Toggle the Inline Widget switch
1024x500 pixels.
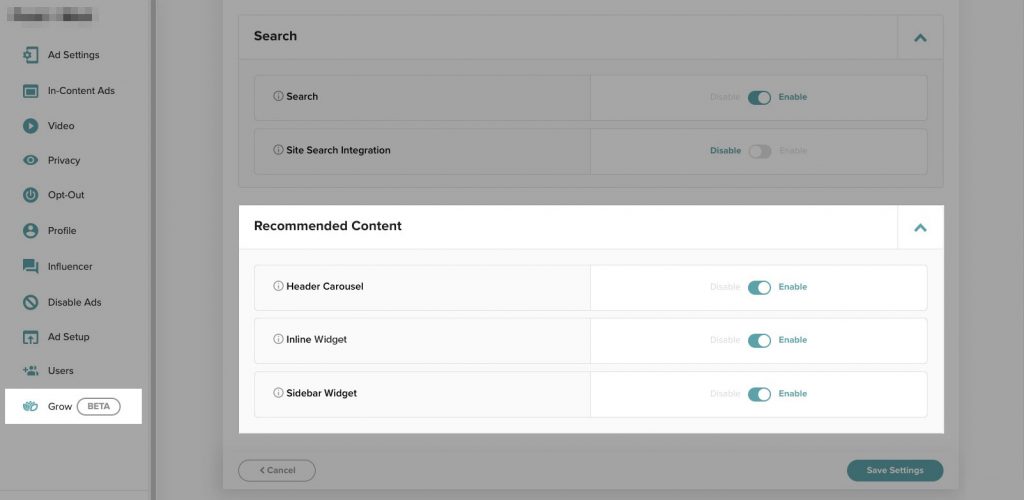(759, 340)
